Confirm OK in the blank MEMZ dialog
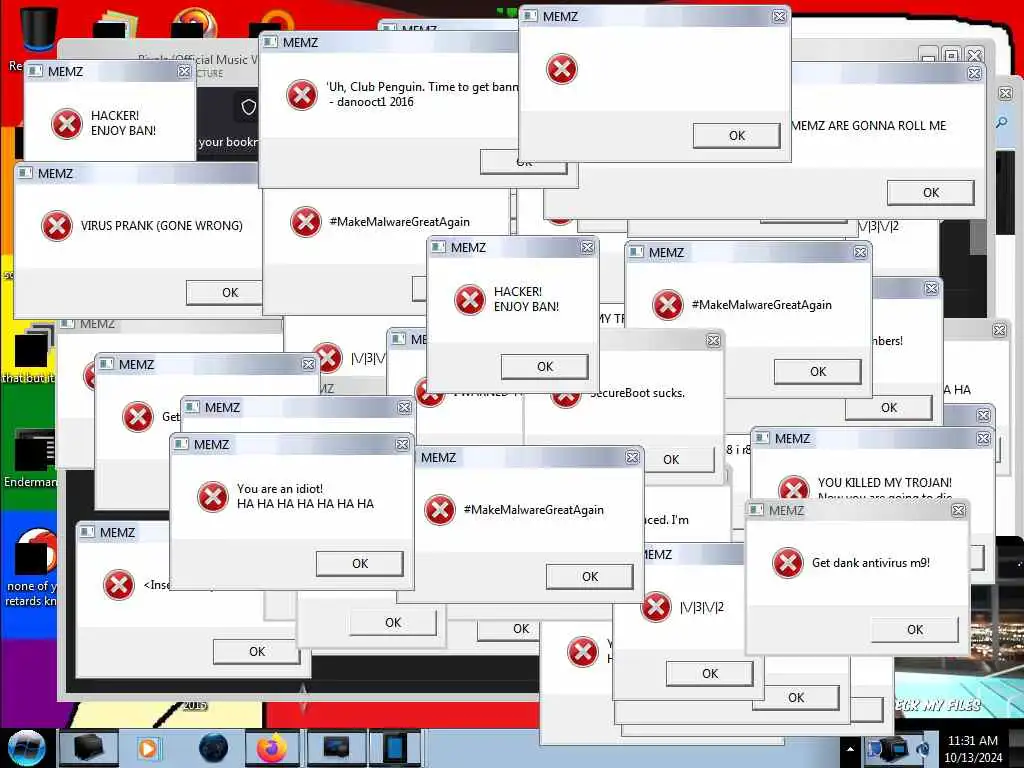The width and height of the screenshot is (1024, 768). coord(737,135)
